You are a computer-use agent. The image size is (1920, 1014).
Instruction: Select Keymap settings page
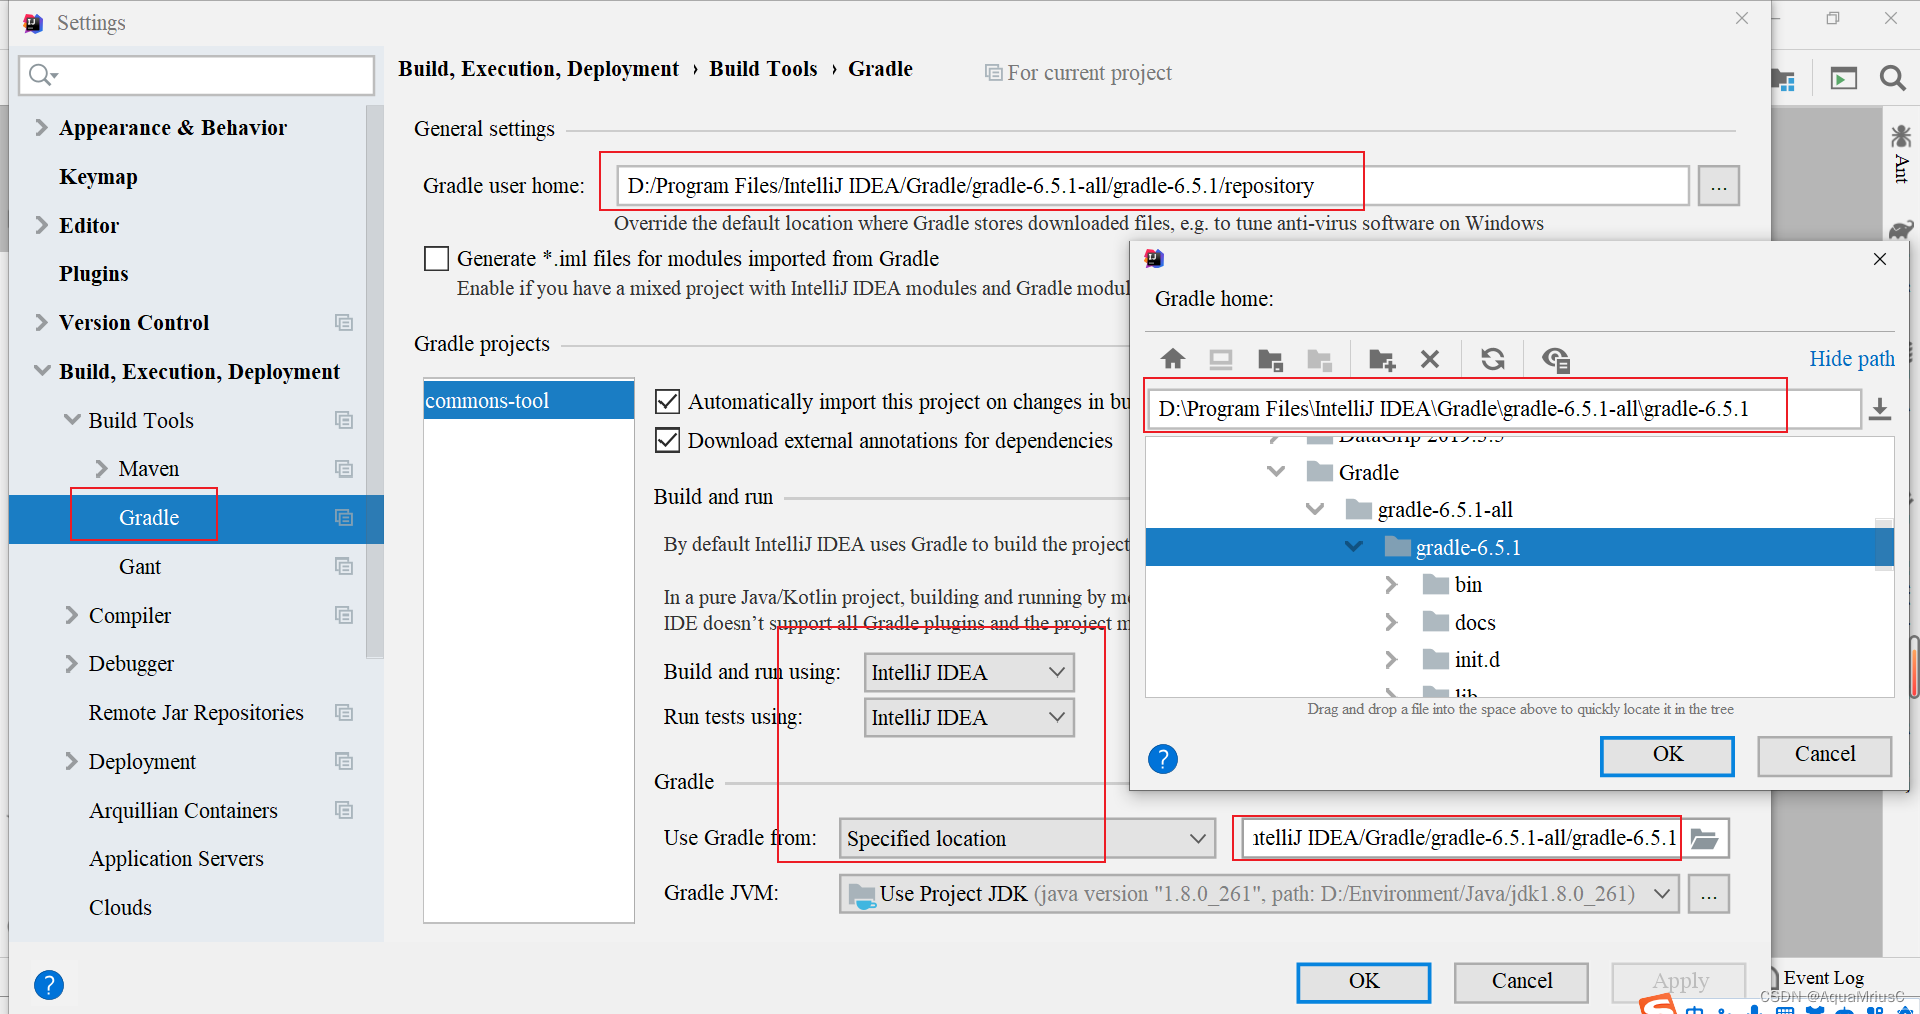click(98, 177)
